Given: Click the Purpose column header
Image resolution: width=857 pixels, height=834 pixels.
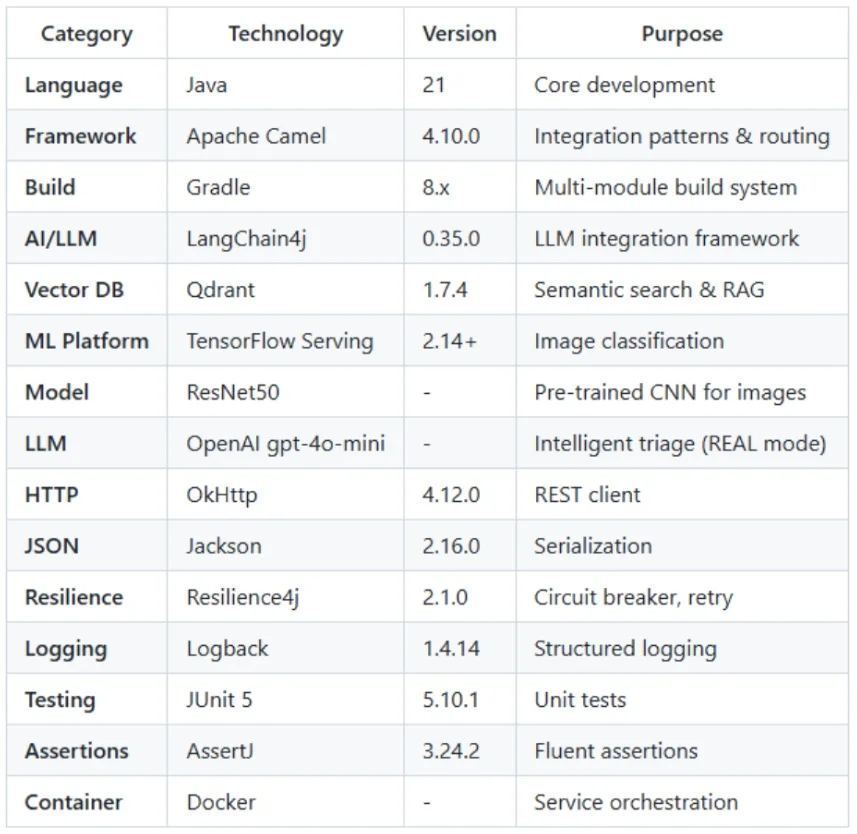Looking at the screenshot, I should point(682,34).
